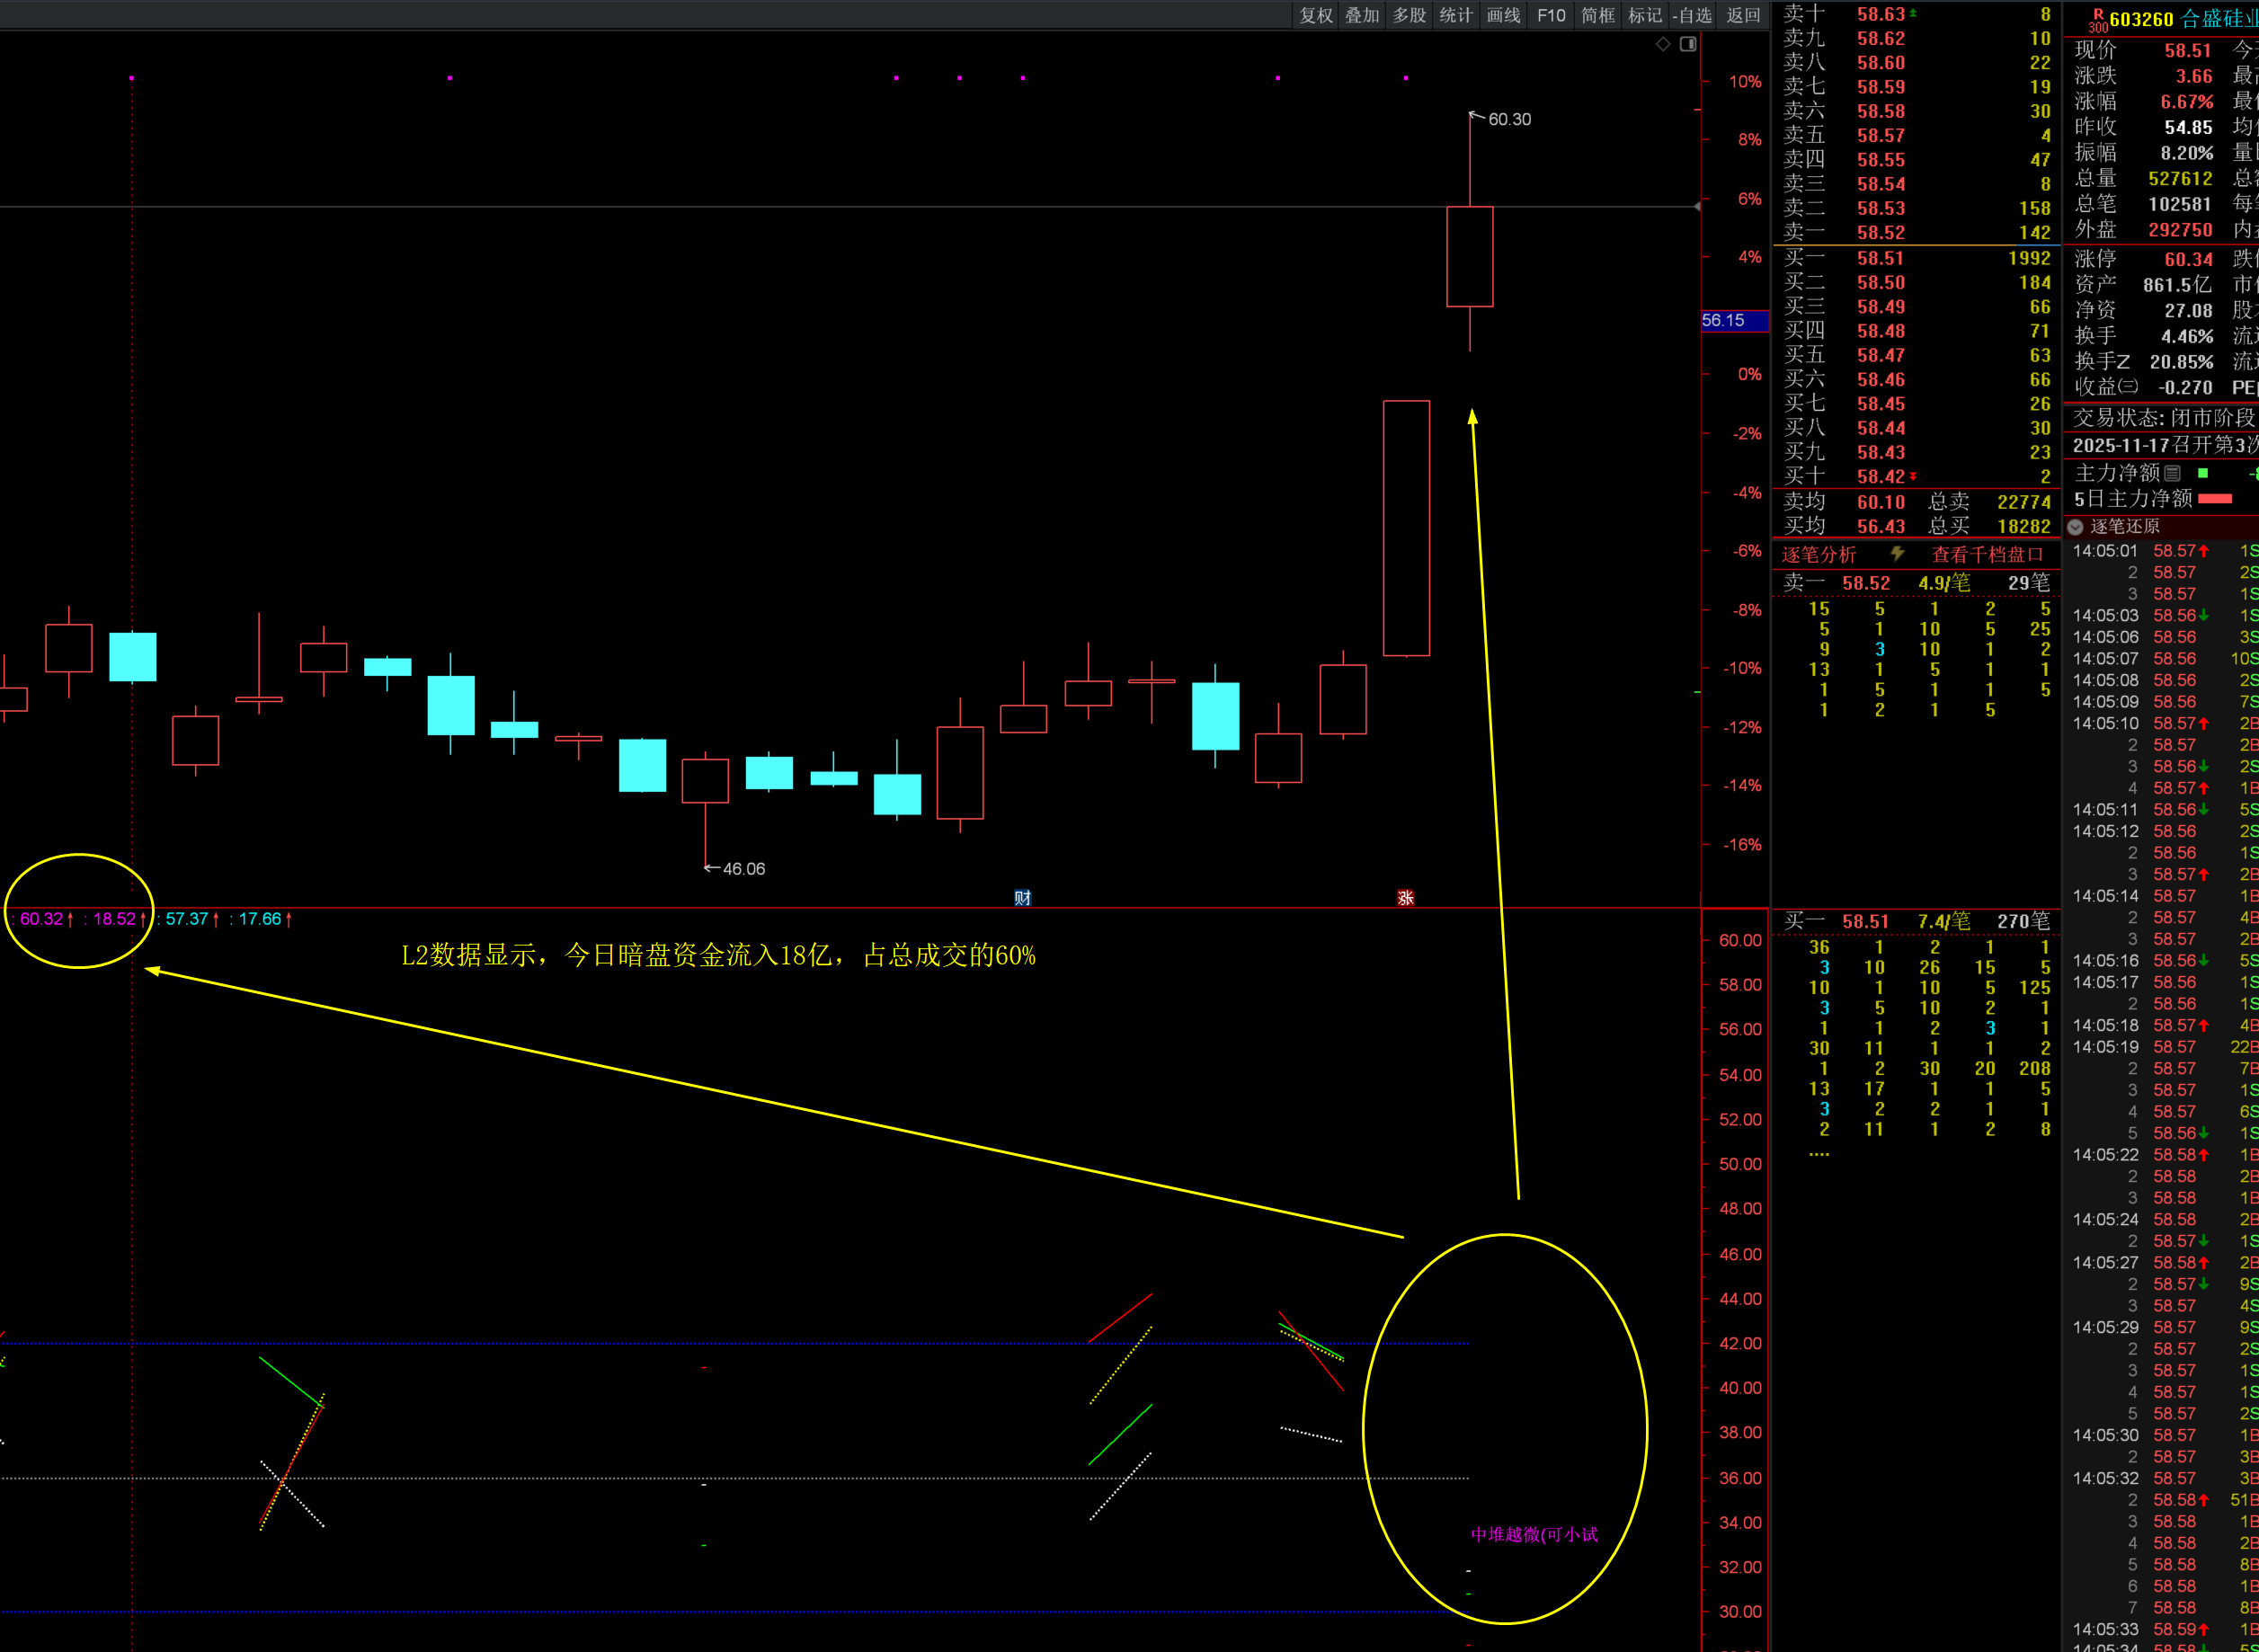The width and height of the screenshot is (2259, 1652).
Task: Click the 收益 quarter indicator (三) icon
Action: click(x=2128, y=387)
